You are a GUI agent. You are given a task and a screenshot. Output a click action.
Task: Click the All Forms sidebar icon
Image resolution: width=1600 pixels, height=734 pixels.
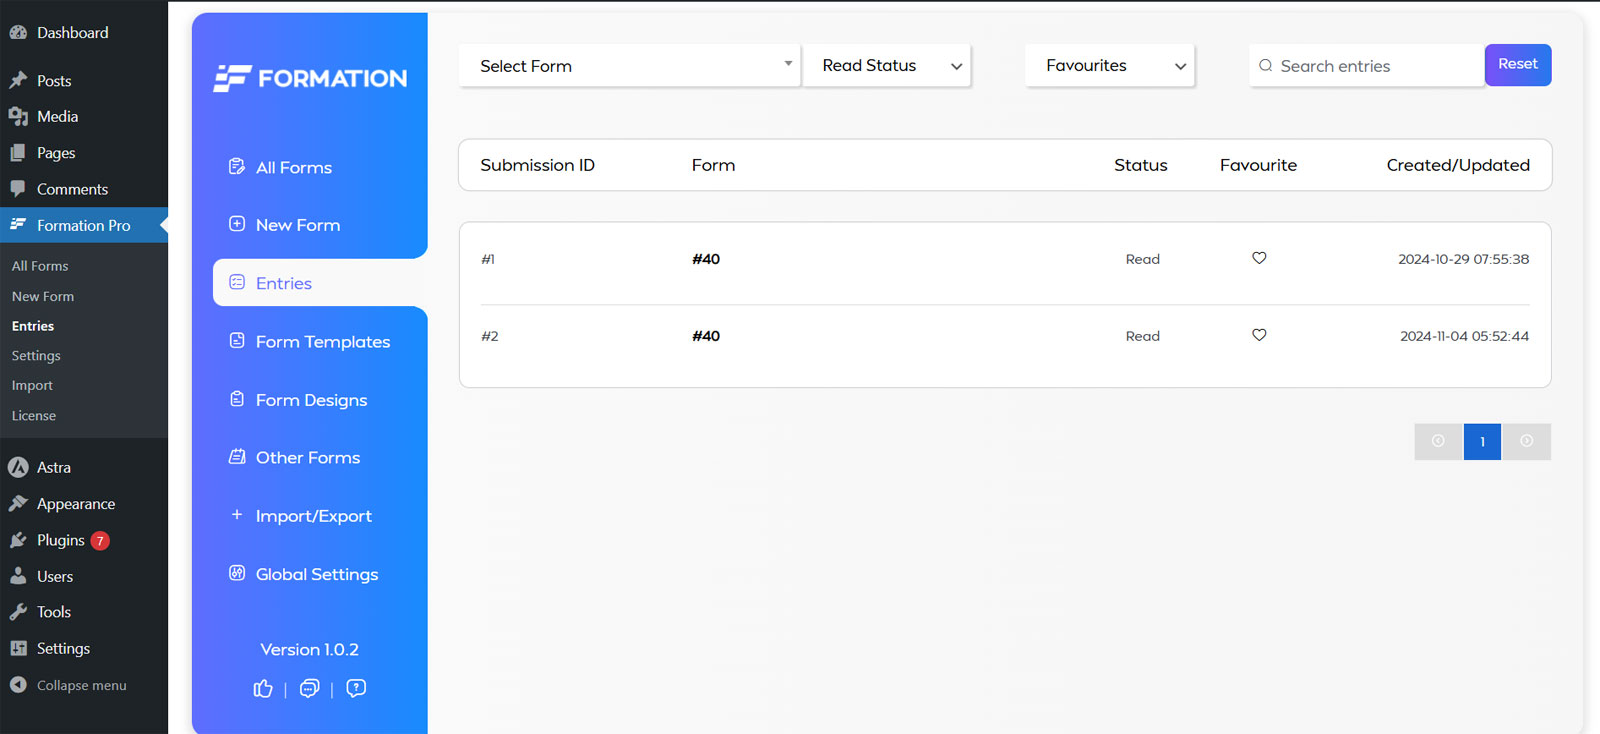click(237, 167)
